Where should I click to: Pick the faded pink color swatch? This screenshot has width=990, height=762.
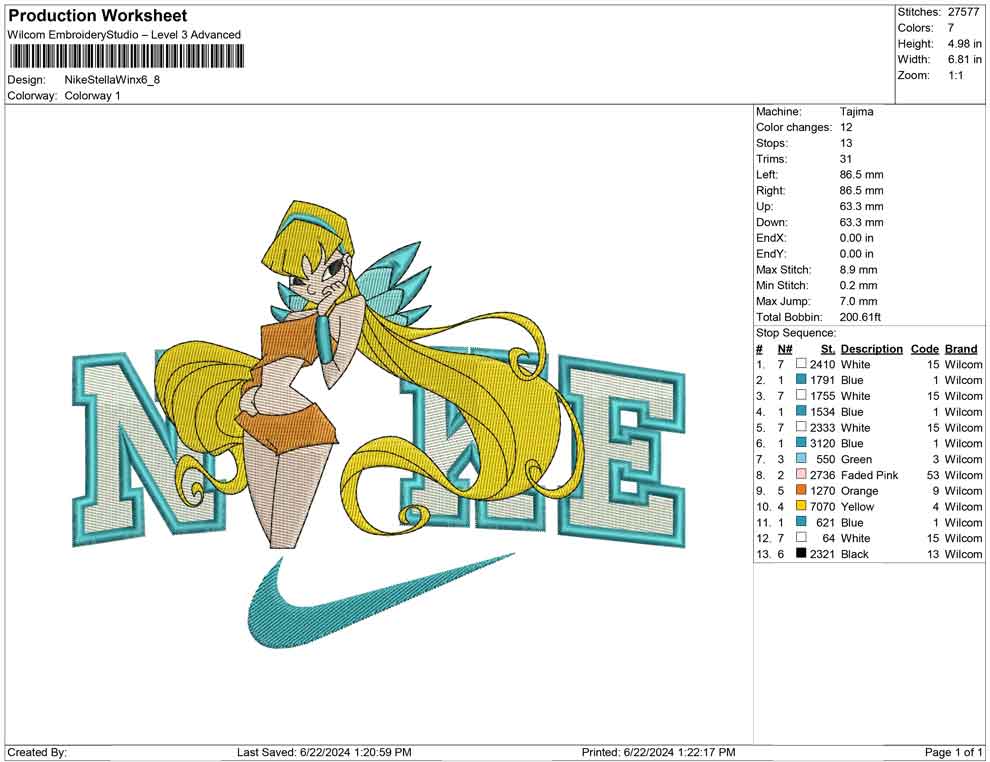pos(801,475)
